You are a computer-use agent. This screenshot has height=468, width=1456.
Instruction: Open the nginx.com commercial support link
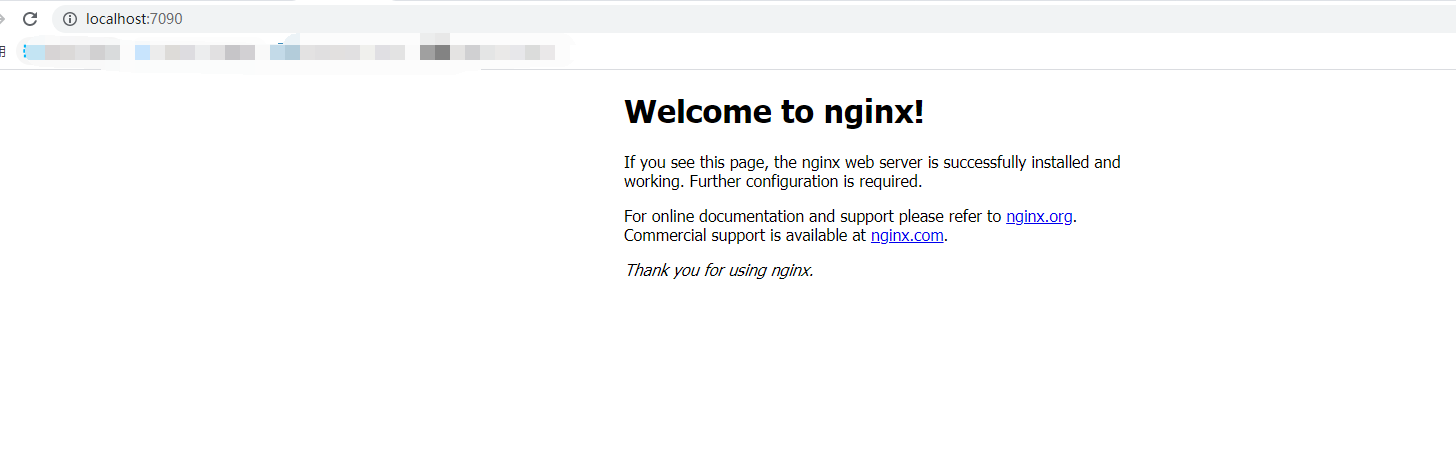pyautogui.click(x=907, y=236)
